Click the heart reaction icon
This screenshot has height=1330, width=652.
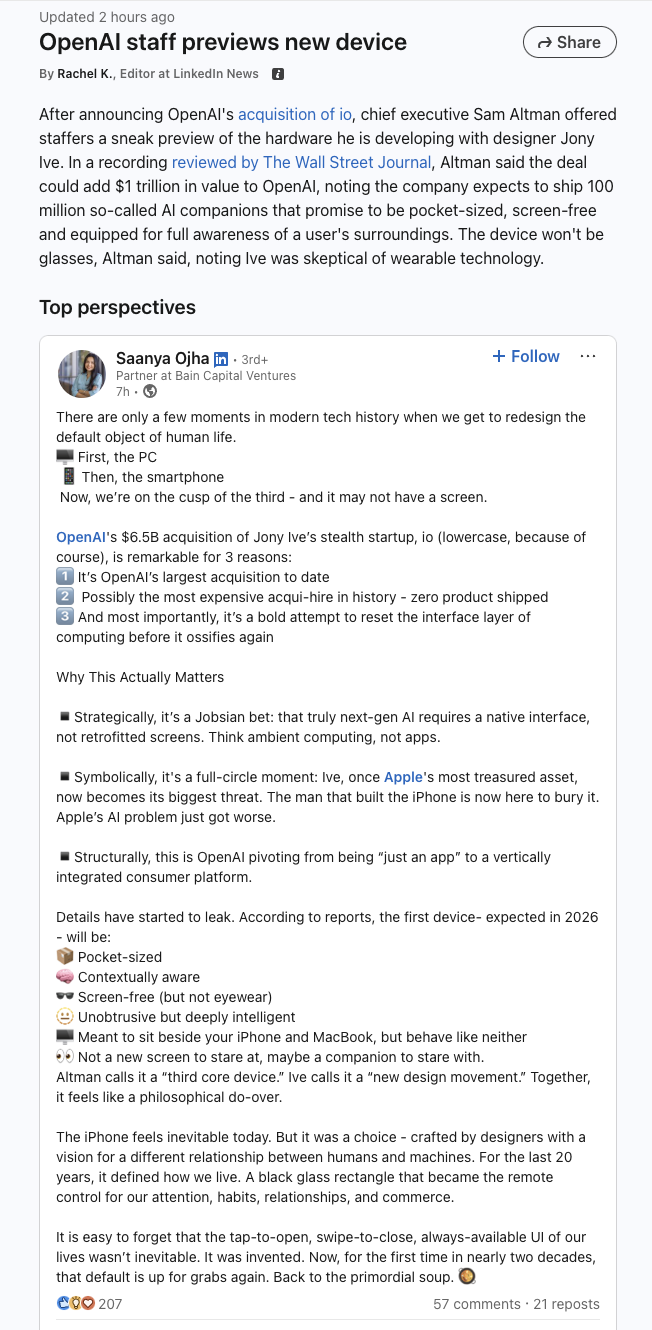click(x=88, y=1303)
